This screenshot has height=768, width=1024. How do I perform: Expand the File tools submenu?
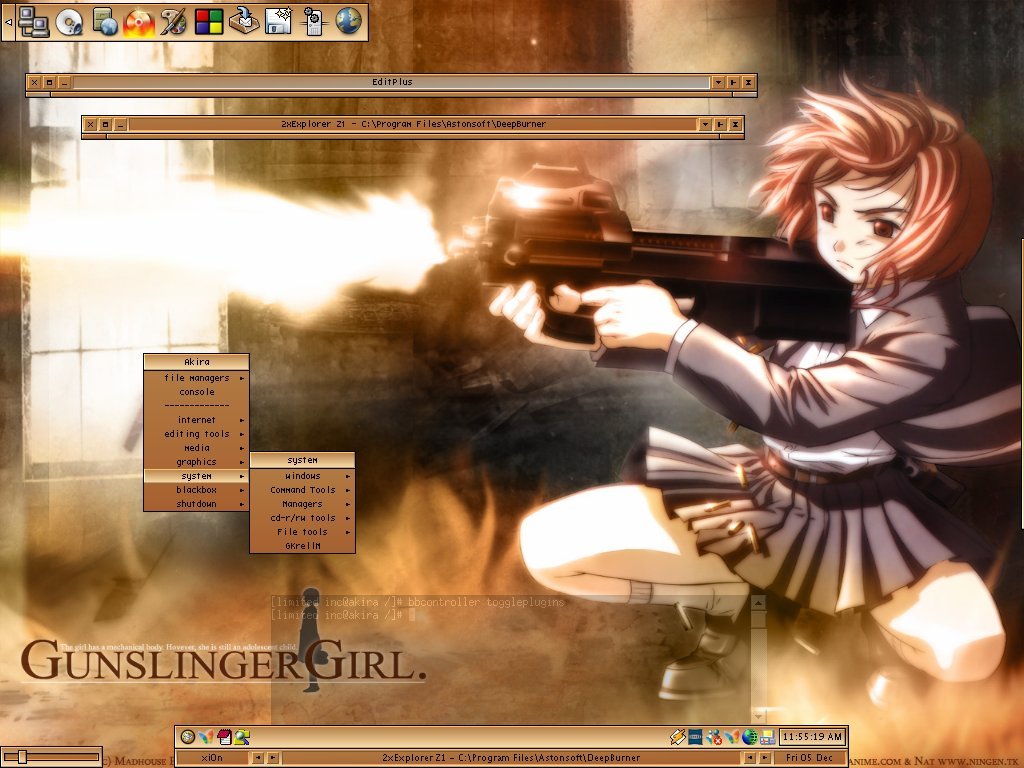(303, 532)
